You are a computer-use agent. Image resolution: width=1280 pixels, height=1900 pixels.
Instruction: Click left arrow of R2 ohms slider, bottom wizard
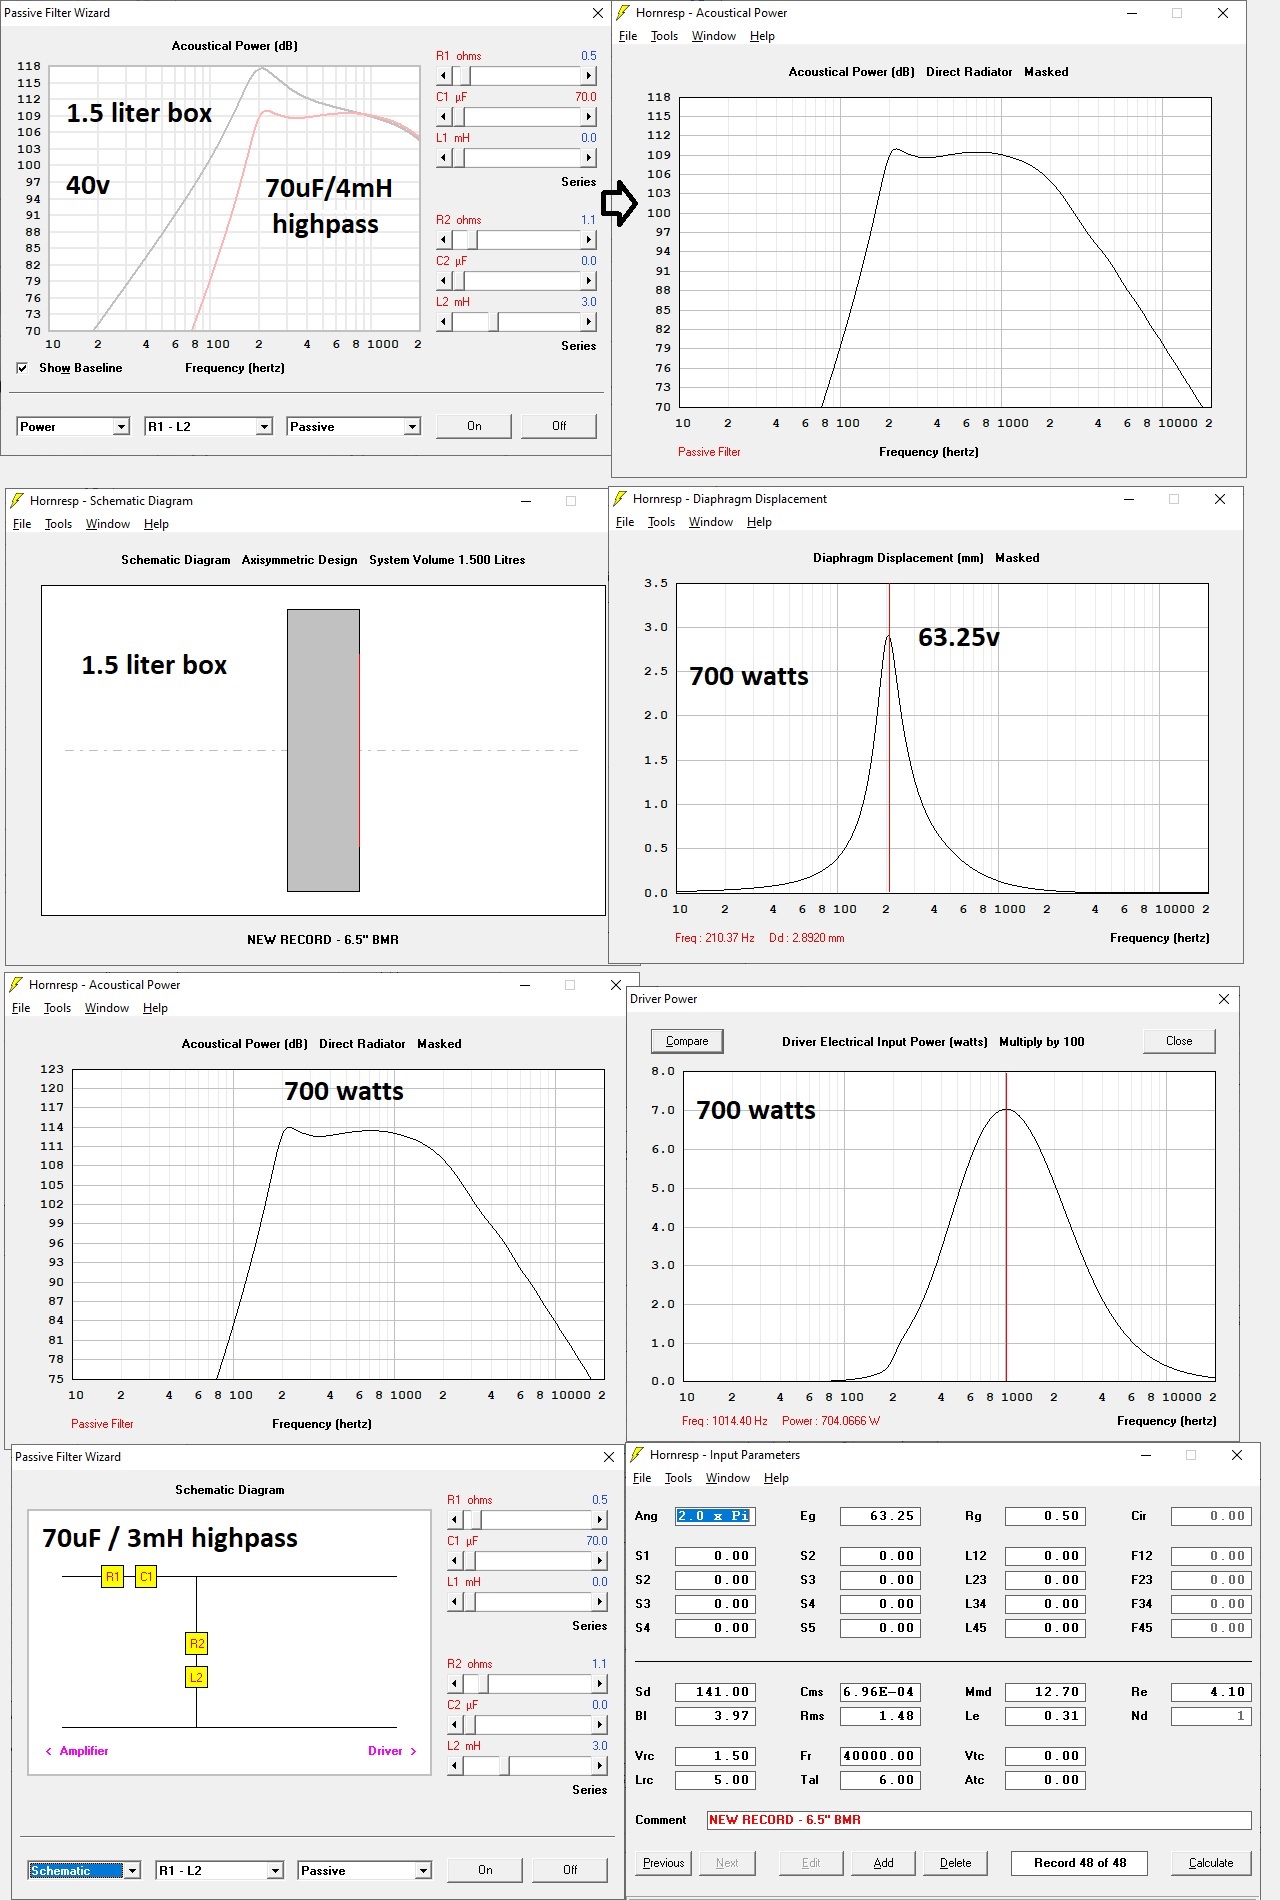(455, 1684)
